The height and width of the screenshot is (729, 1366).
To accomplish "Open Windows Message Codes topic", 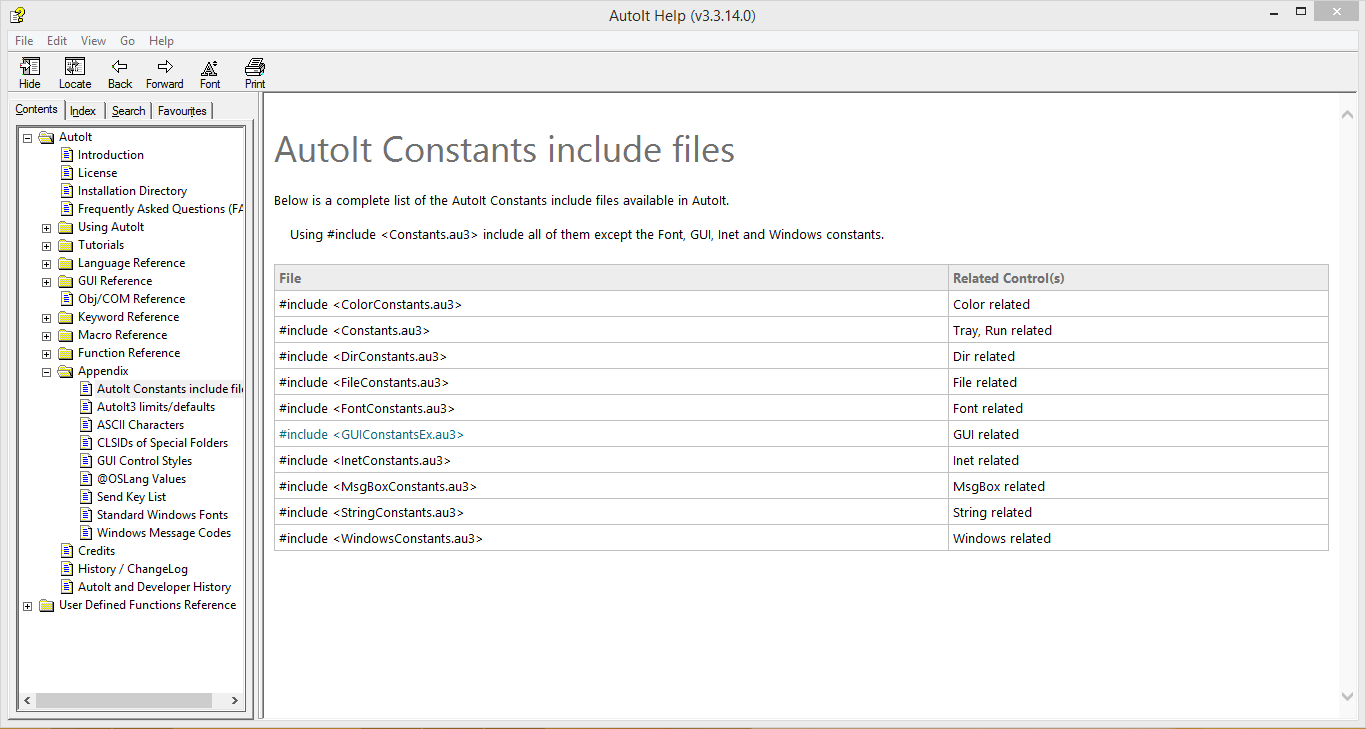I will pyautogui.click(x=164, y=533).
